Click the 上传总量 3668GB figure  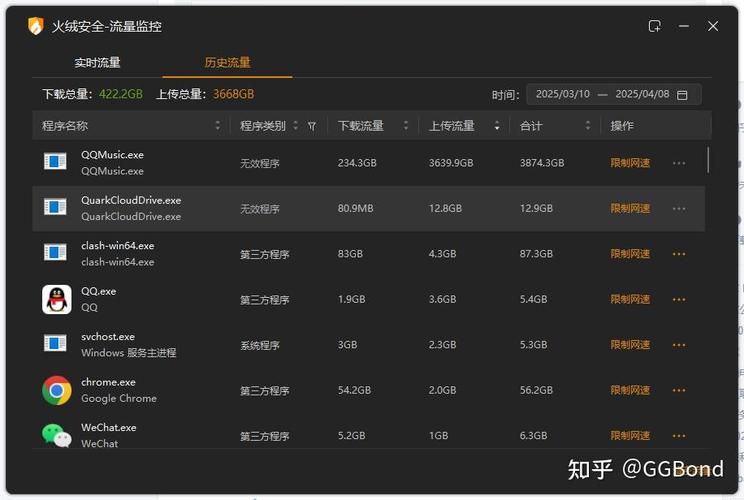233,94
